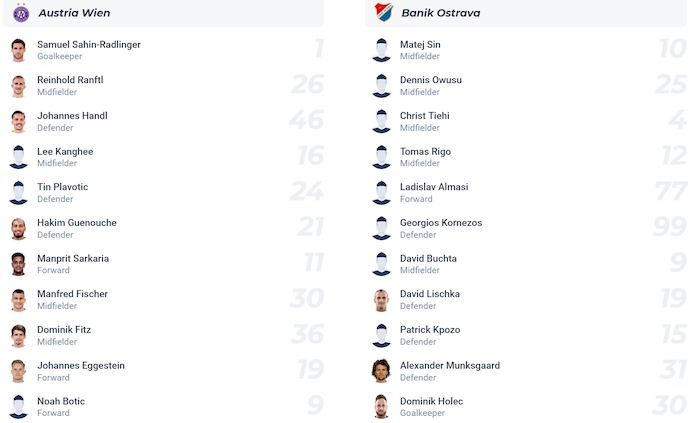Click Hakim Guenouche's avatar photo
This screenshot has height=423, width=690.
tap(18, 229)
